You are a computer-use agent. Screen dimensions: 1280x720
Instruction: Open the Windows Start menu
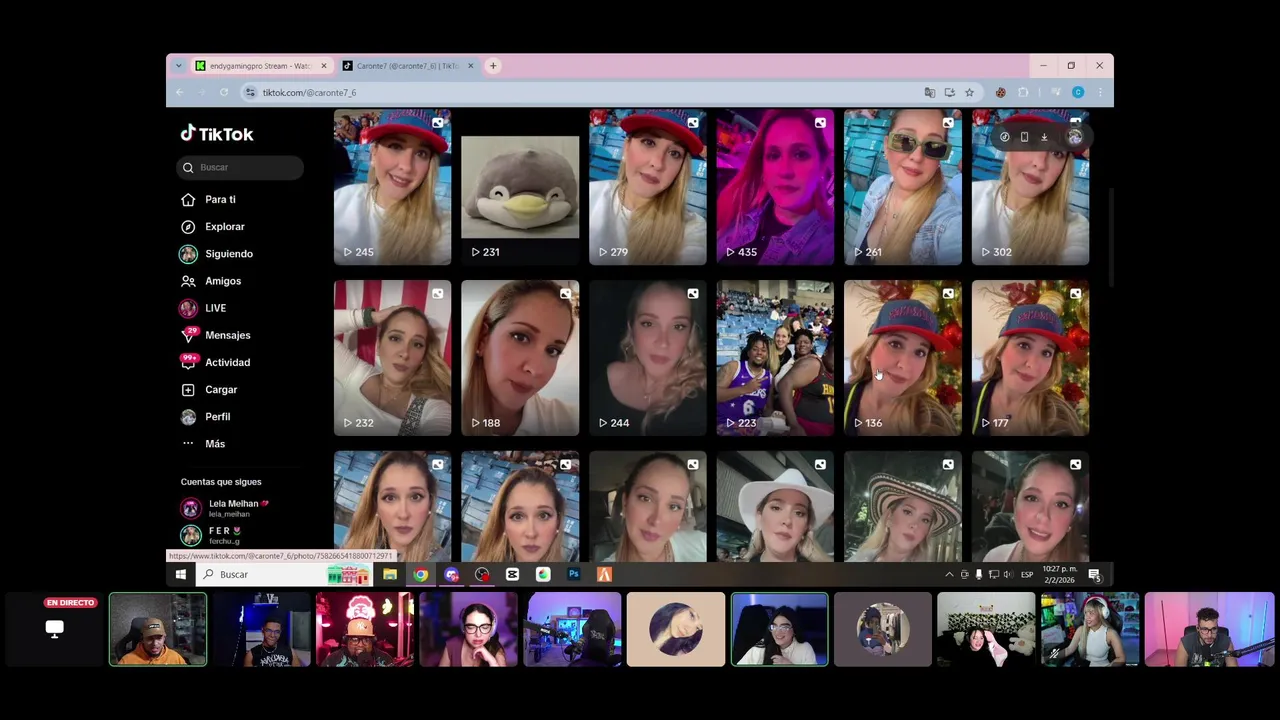[x=180, y=574]
